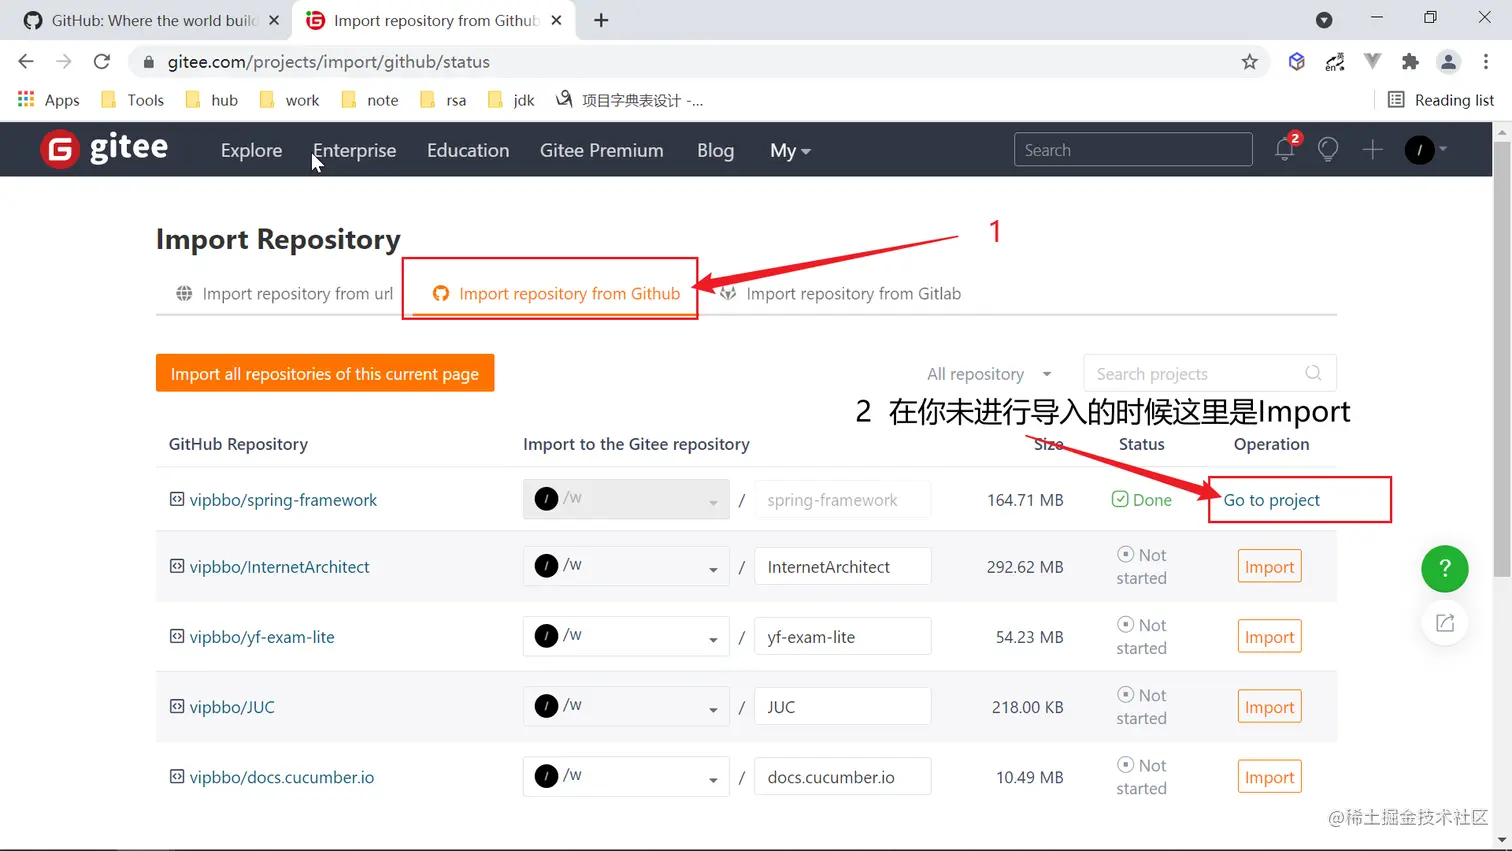Open the vipbbo/yf-exam-lite link
1512x851 pixels.
click(x=262, y=636)
